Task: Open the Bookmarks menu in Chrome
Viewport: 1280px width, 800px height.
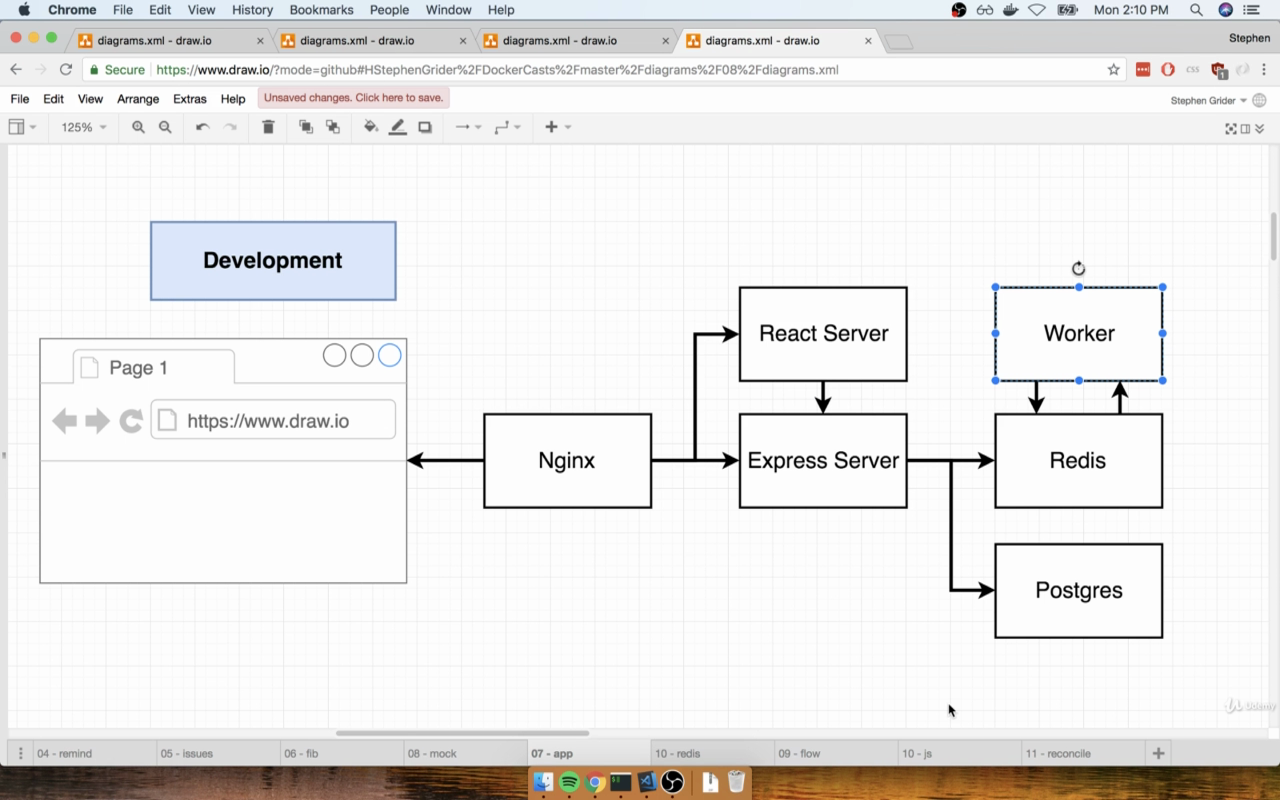Action: [321, 10]
